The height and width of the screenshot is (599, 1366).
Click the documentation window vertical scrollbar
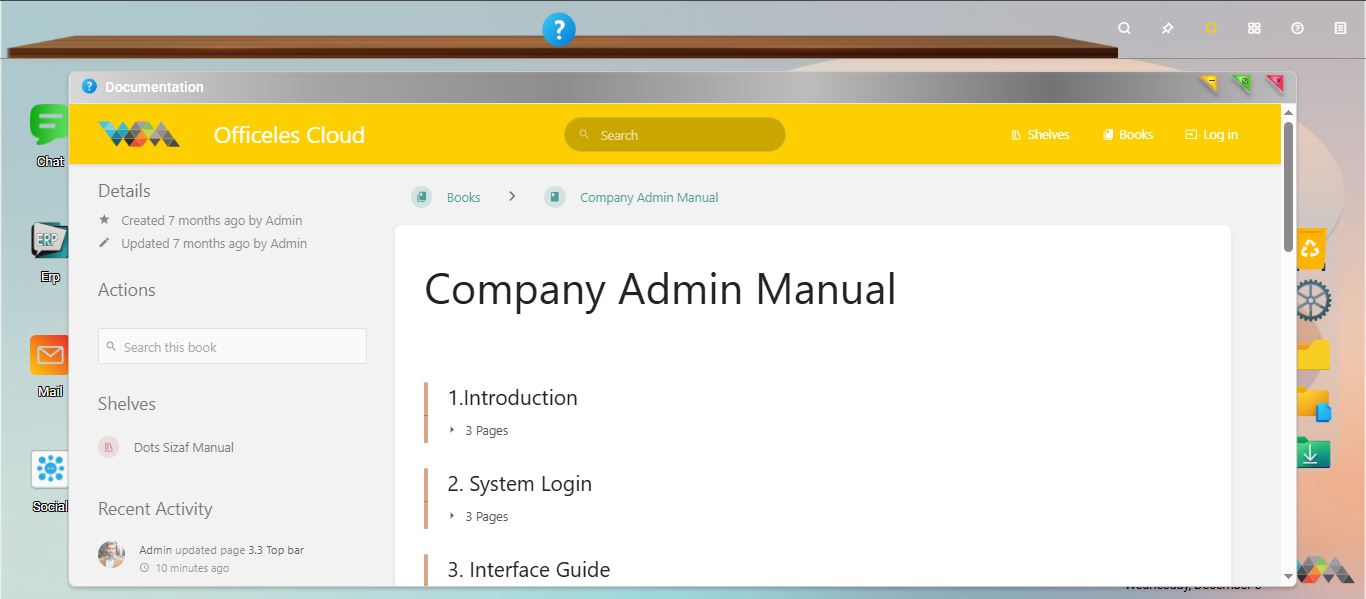(1288, 186)
